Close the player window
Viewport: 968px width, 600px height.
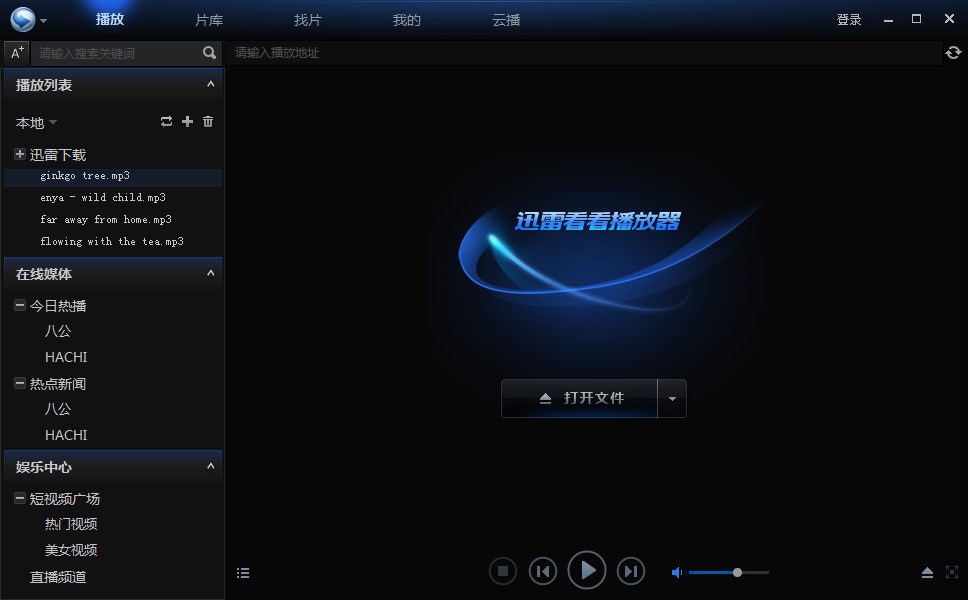949,19
